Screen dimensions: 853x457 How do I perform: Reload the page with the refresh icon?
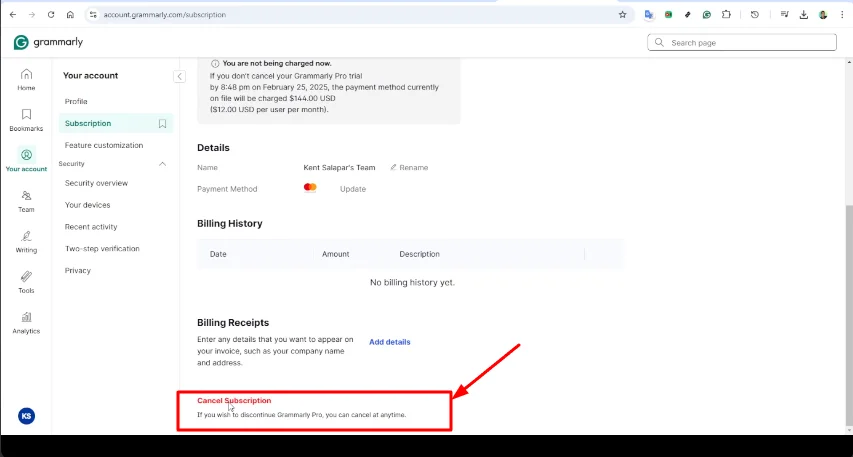coord(51,15)
